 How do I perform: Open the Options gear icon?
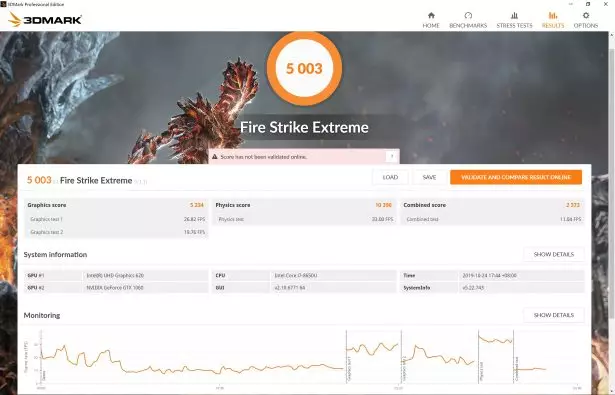tap(586, 16)
